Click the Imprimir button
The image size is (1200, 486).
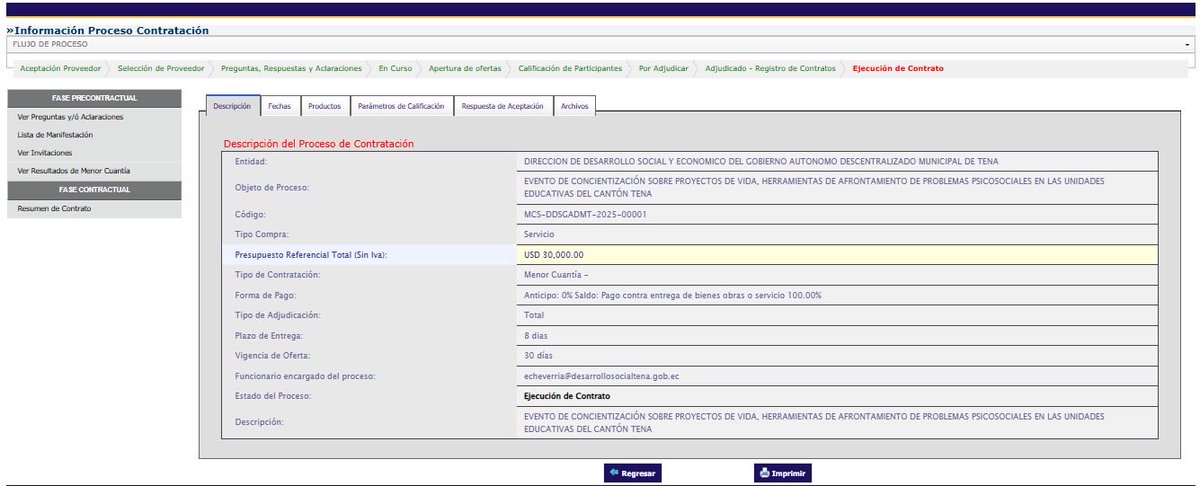782,473
